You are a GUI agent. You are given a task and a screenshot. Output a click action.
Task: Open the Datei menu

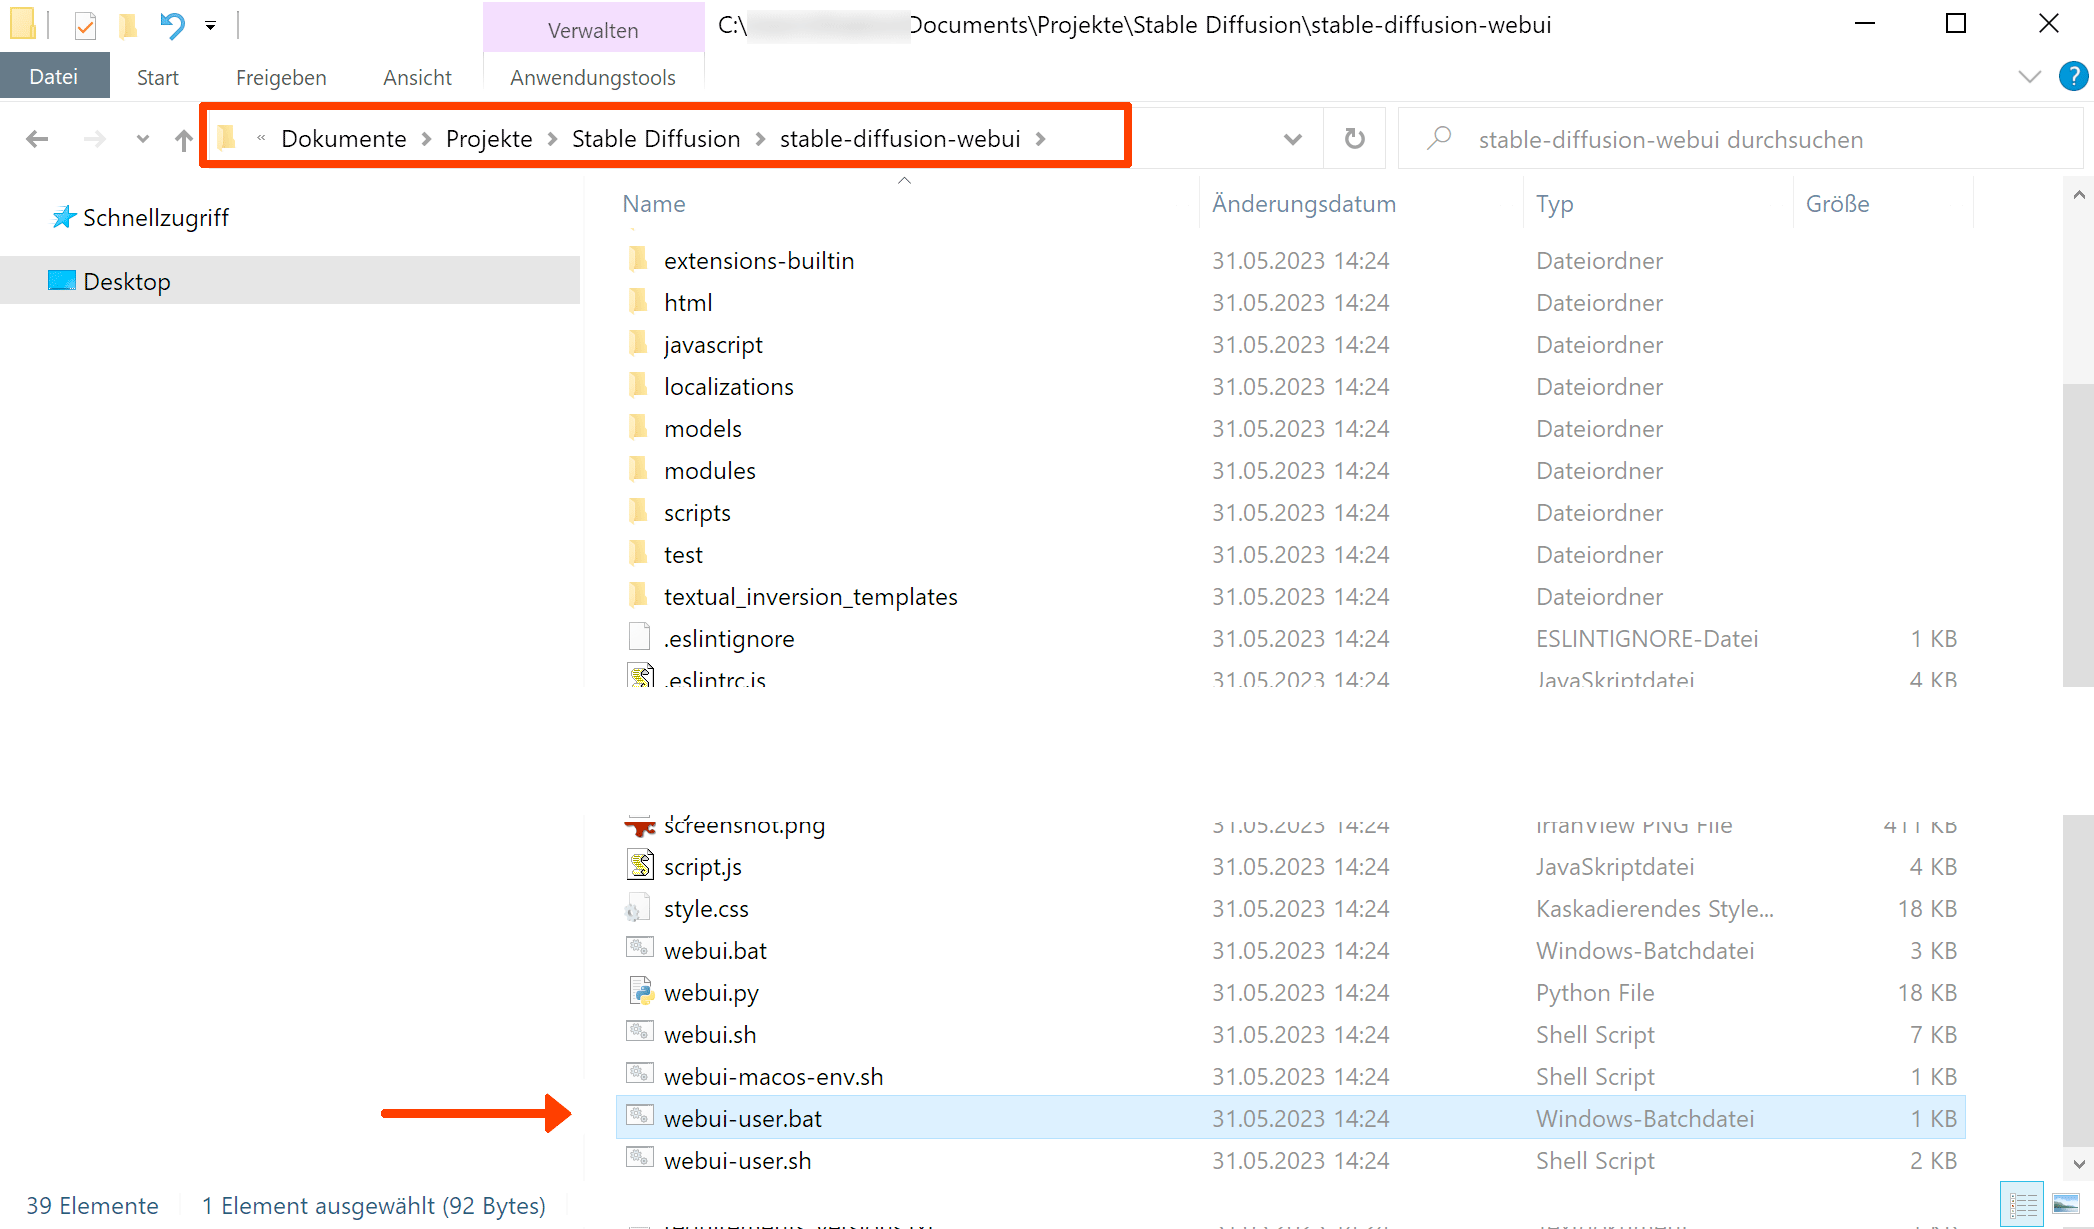54,76
